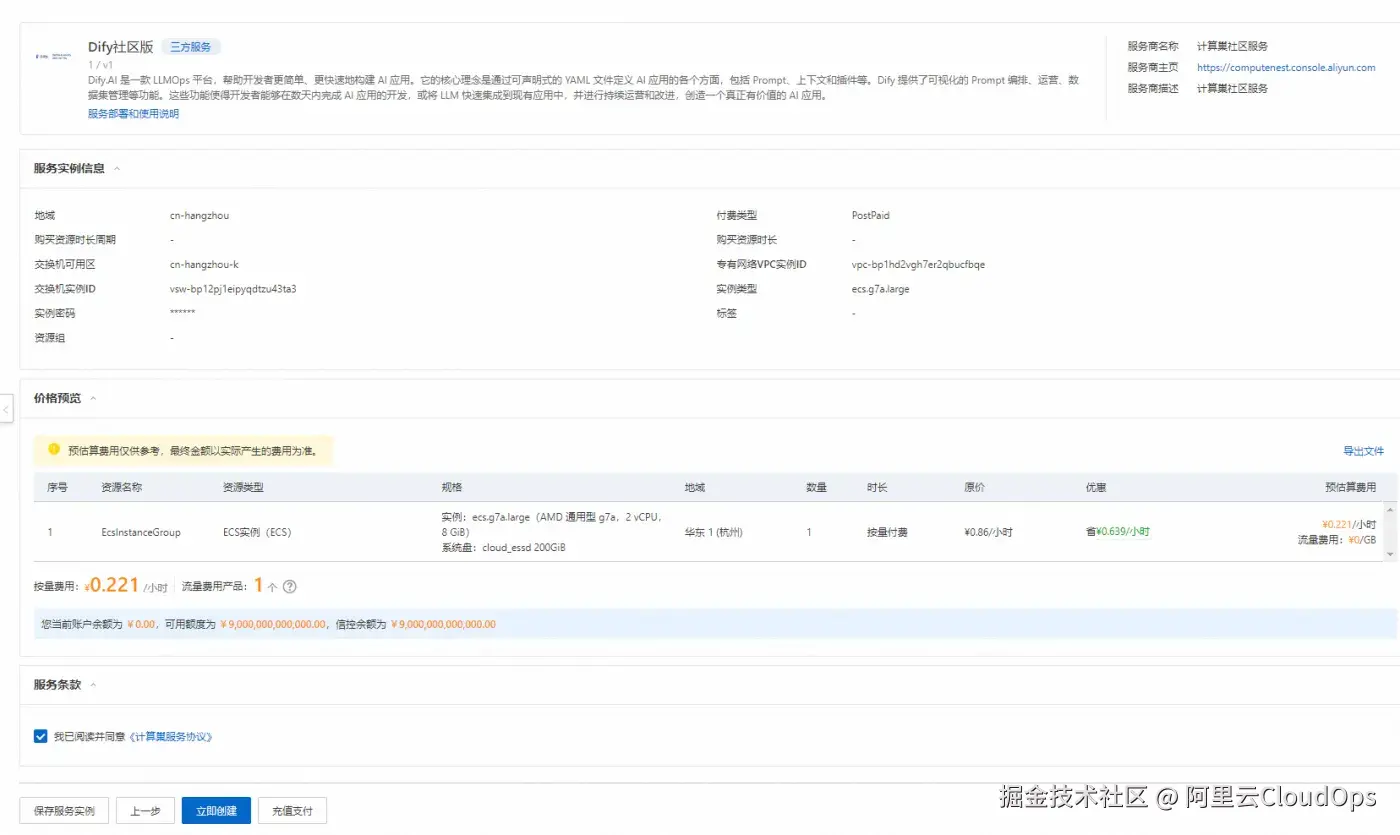
Task: Click the 优惠 column header
Action: [x=1096, y=487]
